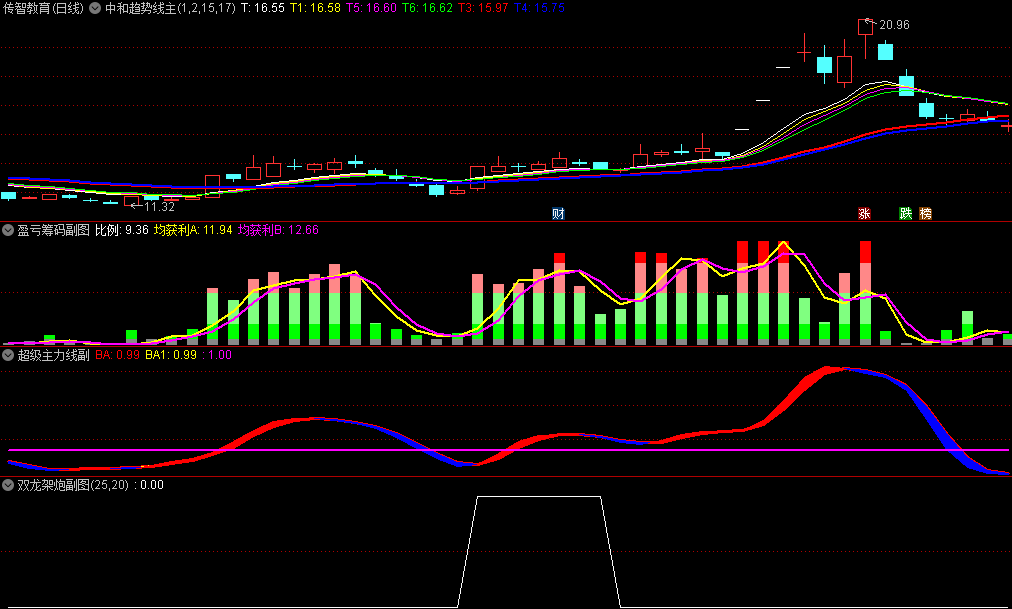
Task: Select the red T3: 15.97 value
Action: coord(483,8)
